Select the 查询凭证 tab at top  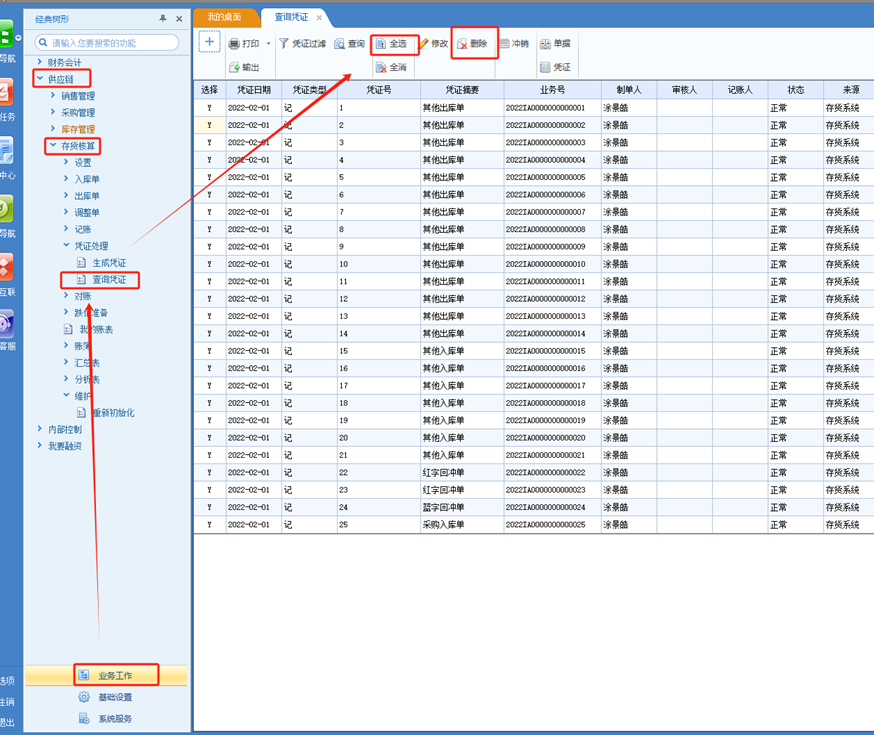point(292,17)
